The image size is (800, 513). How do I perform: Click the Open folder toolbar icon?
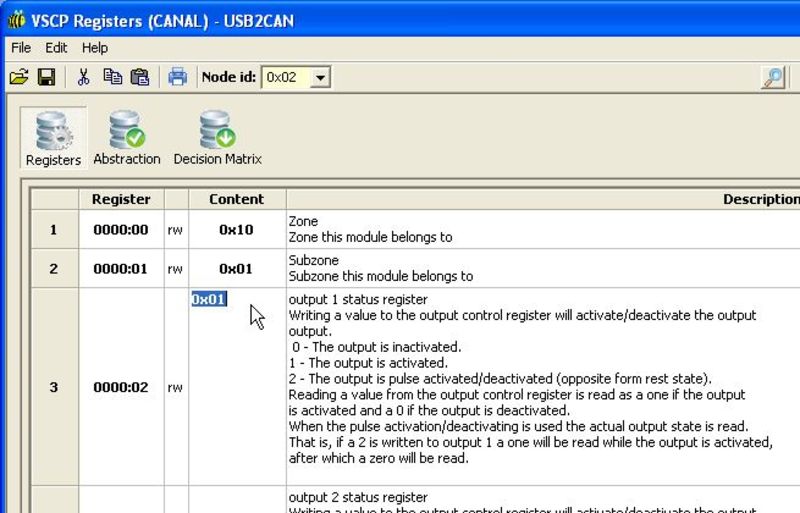19,77
